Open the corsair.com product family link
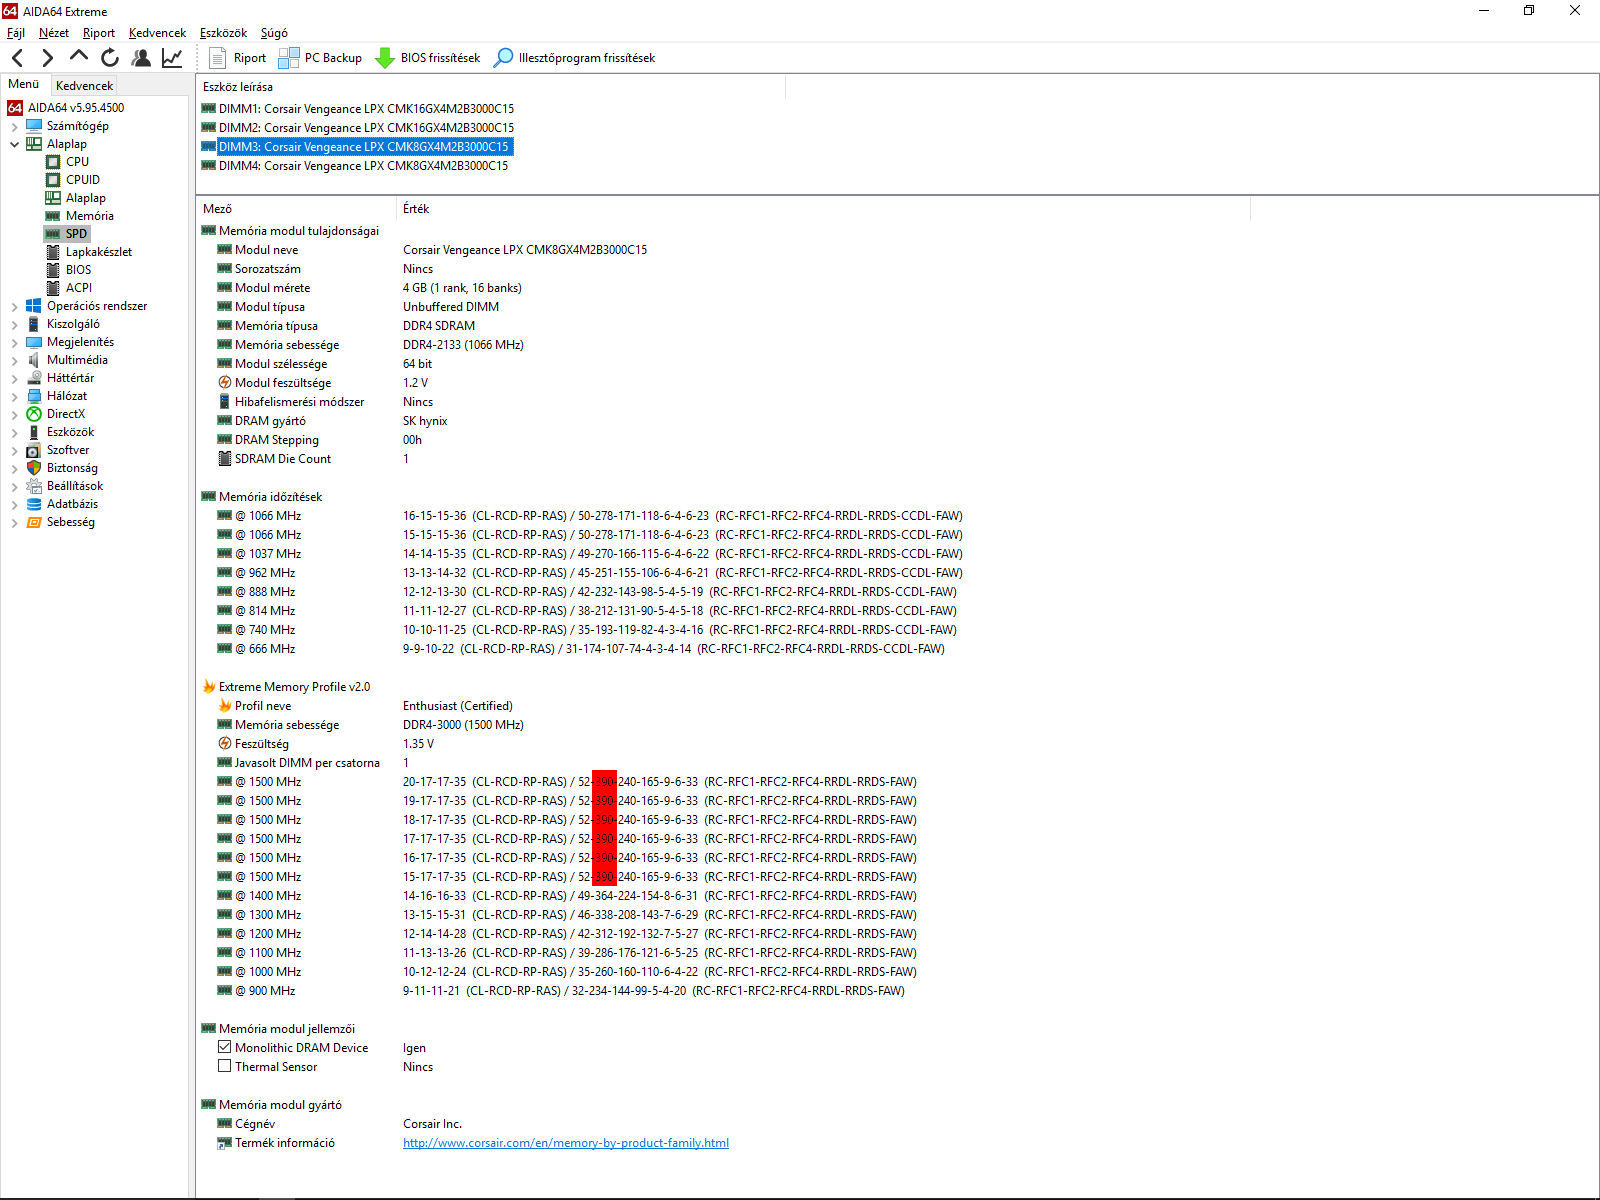This screenshot has width=1600, height=1200. tap(566, 1143)
